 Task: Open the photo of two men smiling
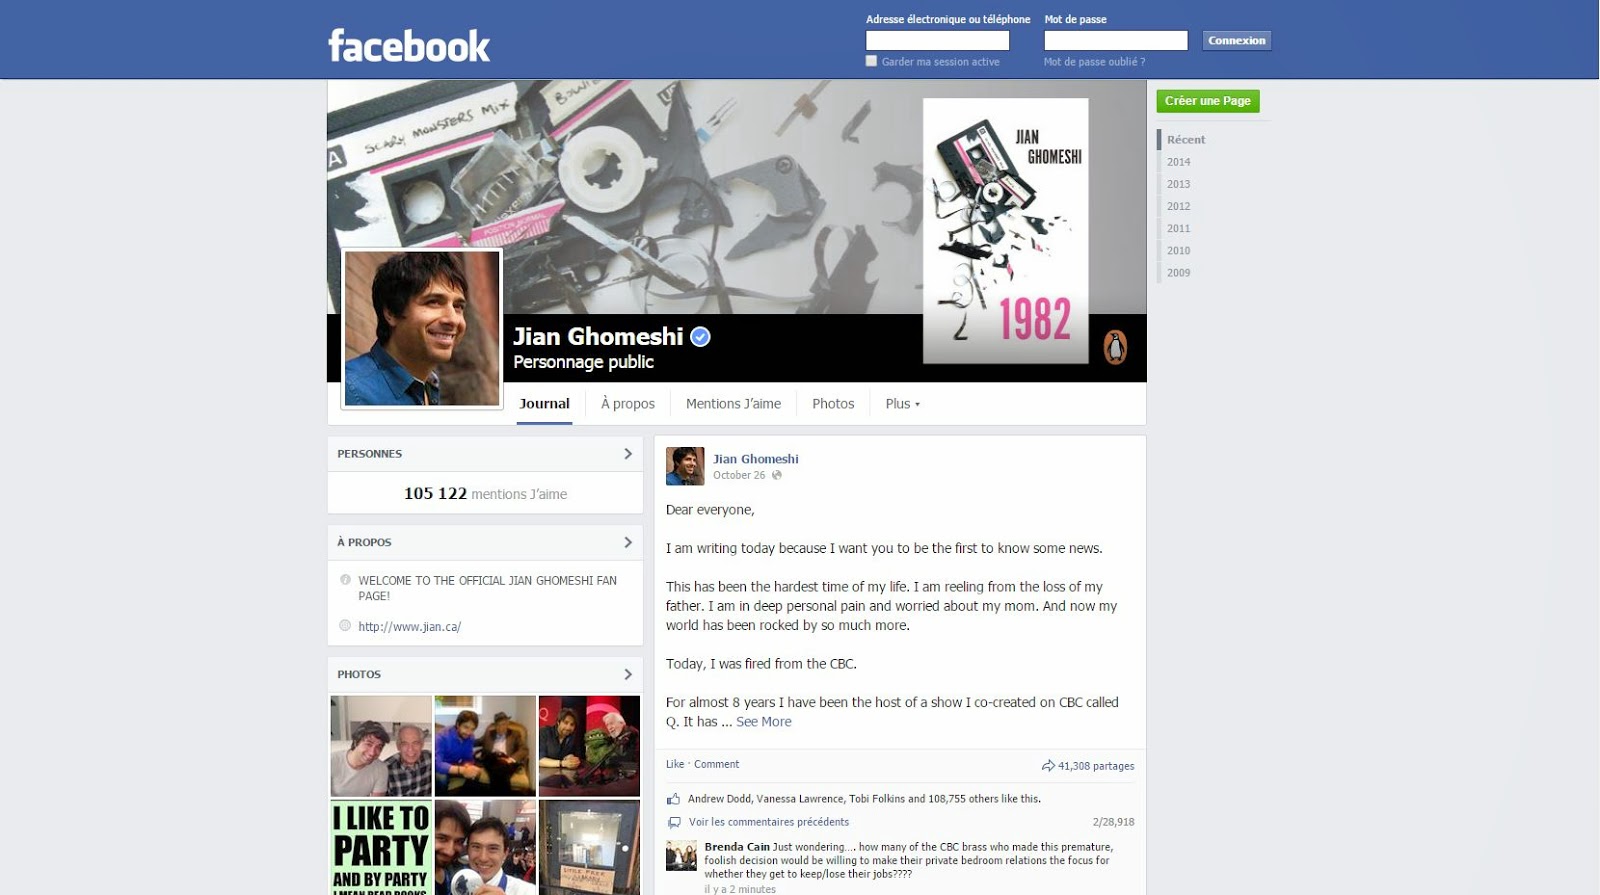pyautogui.click(x=381, y=746)
